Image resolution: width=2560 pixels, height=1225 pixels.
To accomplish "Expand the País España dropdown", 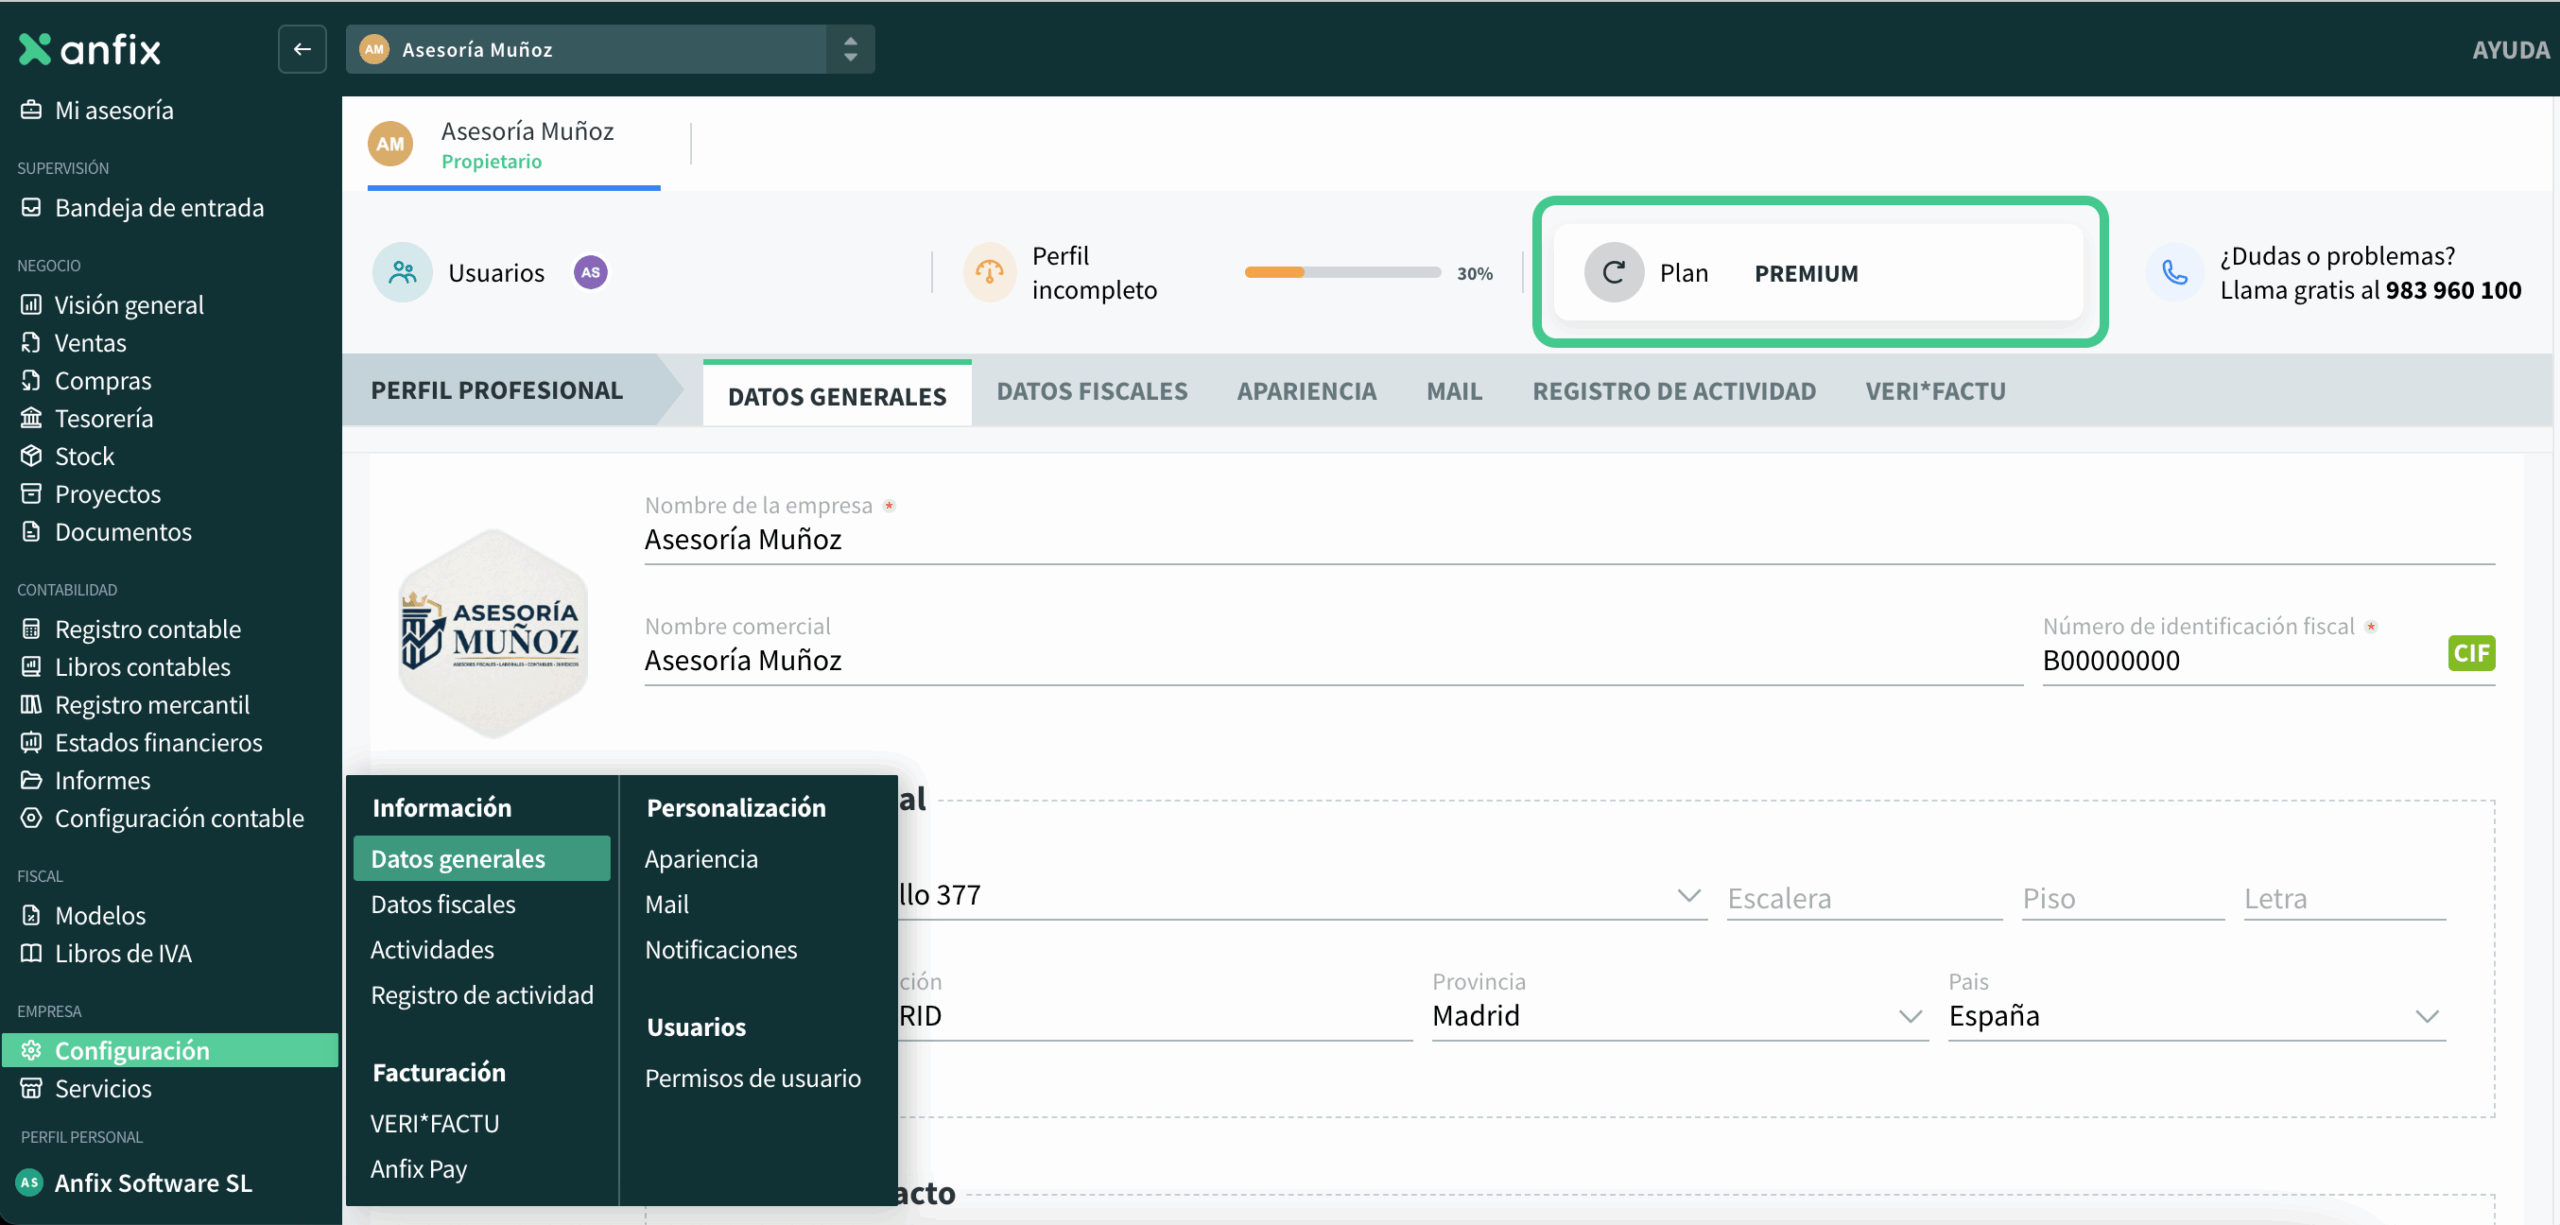I will click(2425, 1016).
